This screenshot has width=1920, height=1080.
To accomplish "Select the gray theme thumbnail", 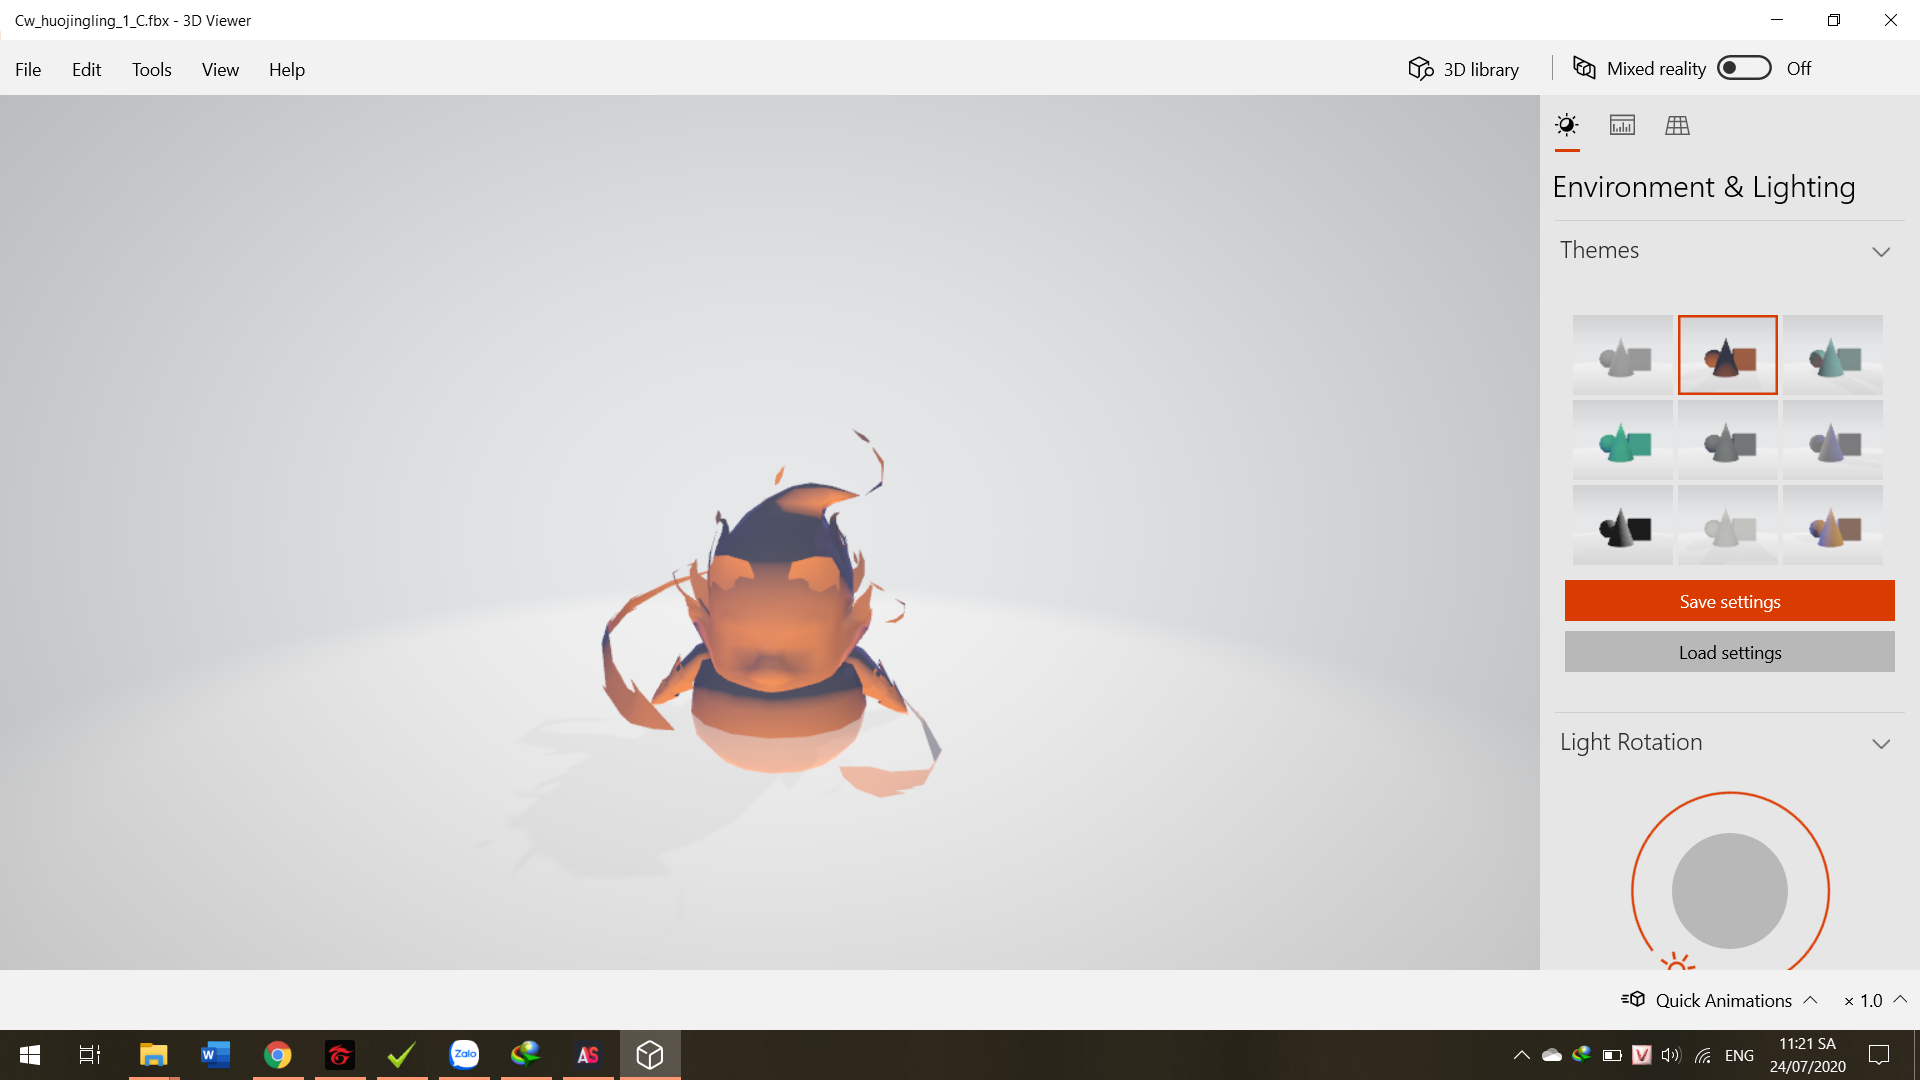I will tap(1622, 354).
